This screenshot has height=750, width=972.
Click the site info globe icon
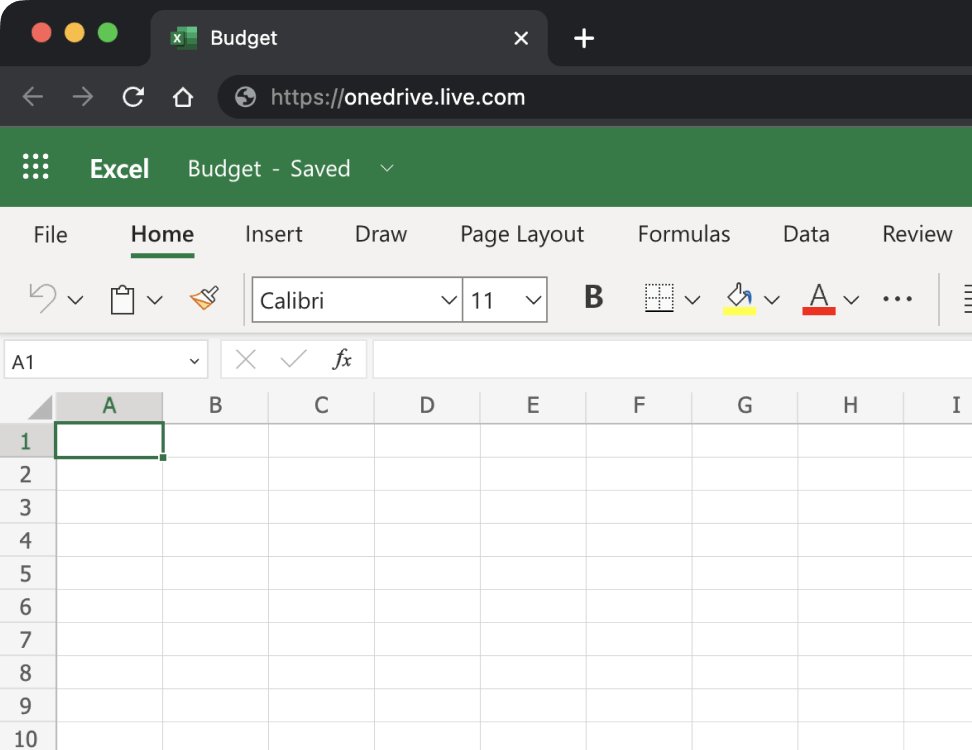pos(245,97)
